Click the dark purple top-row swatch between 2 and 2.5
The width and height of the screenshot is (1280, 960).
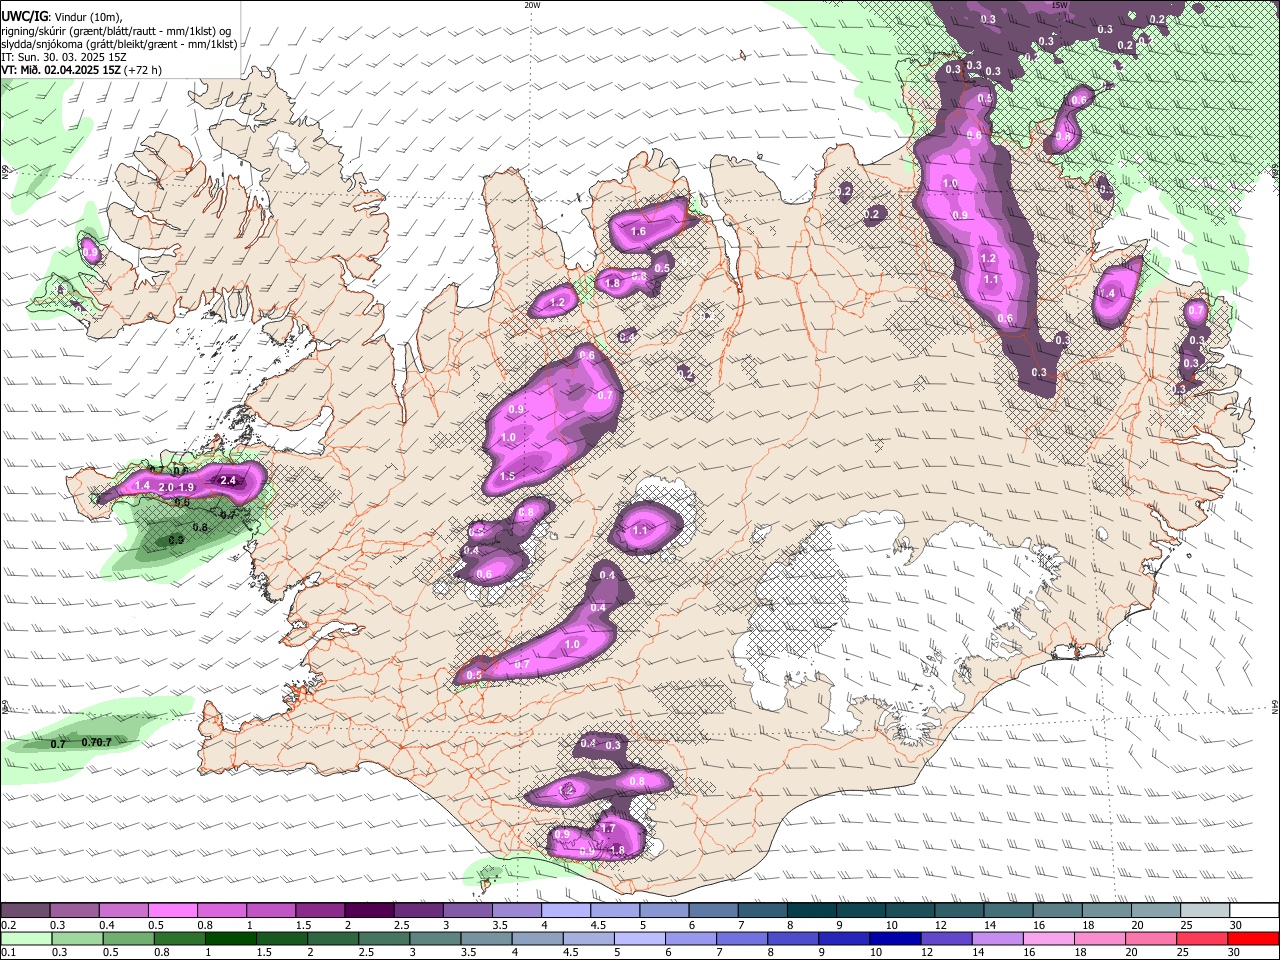coord(369,911)
